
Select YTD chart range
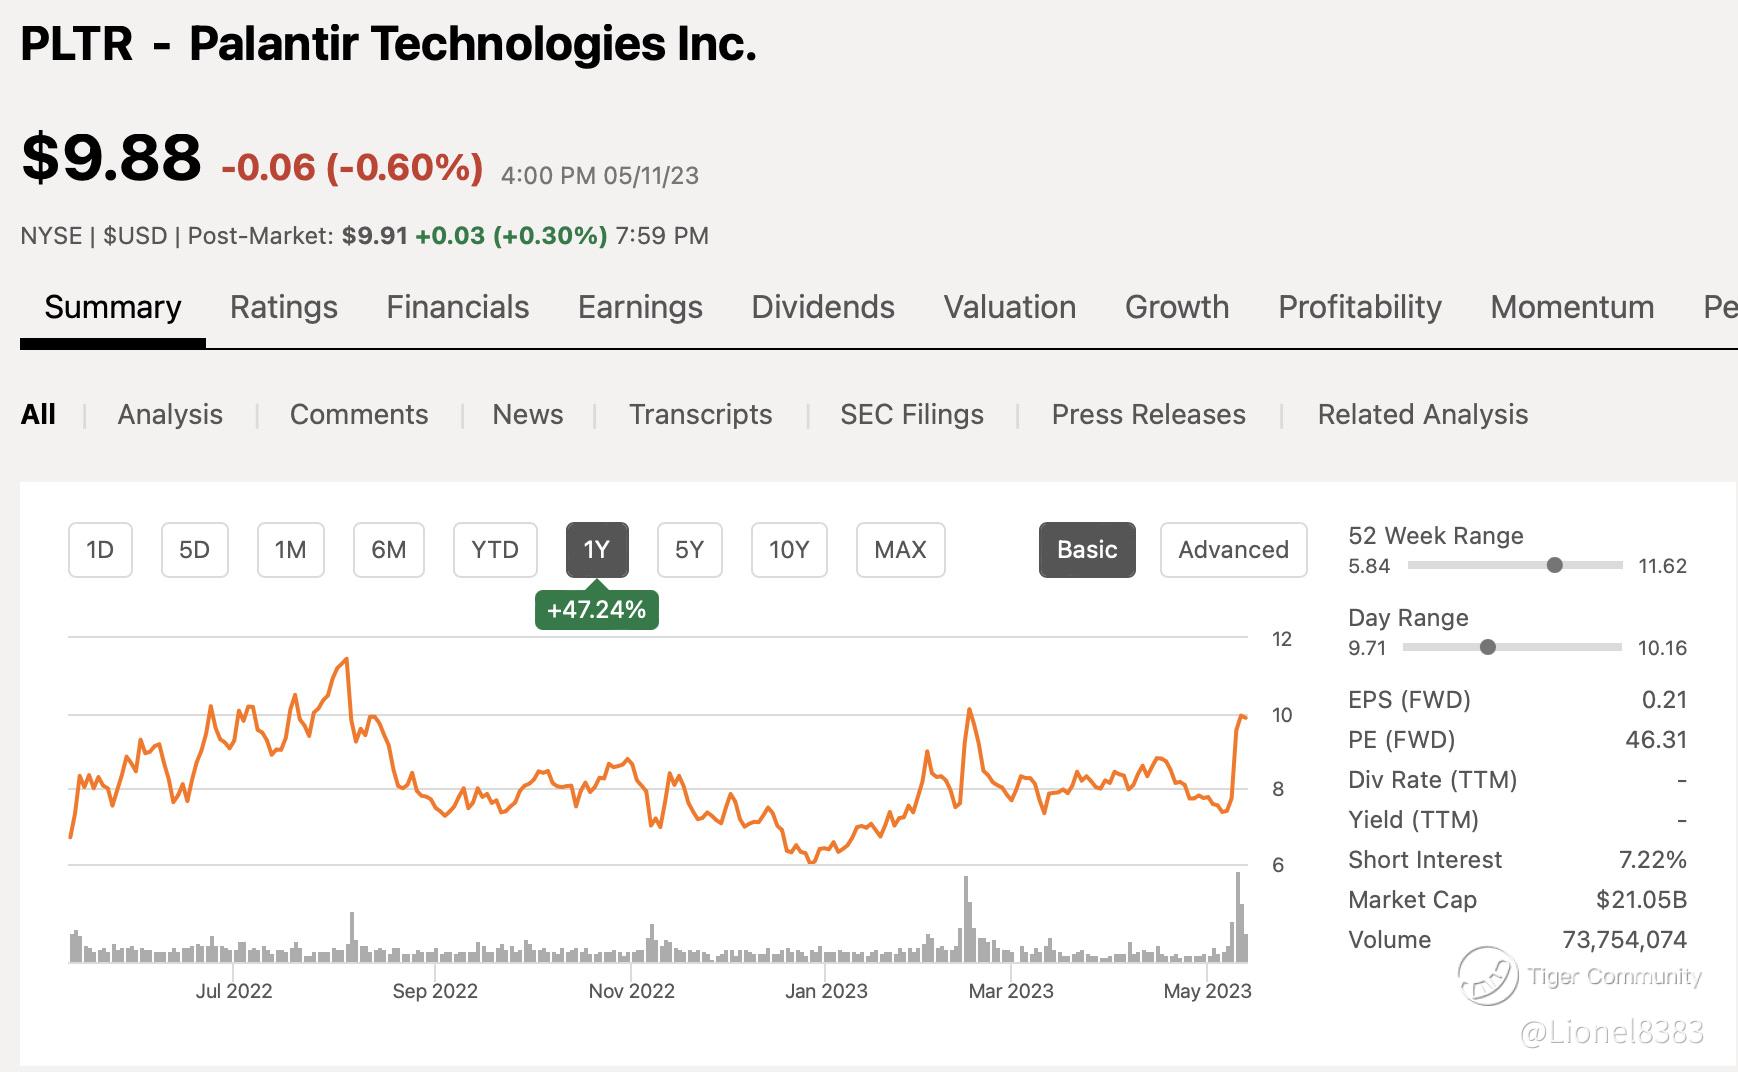[495, 550]
